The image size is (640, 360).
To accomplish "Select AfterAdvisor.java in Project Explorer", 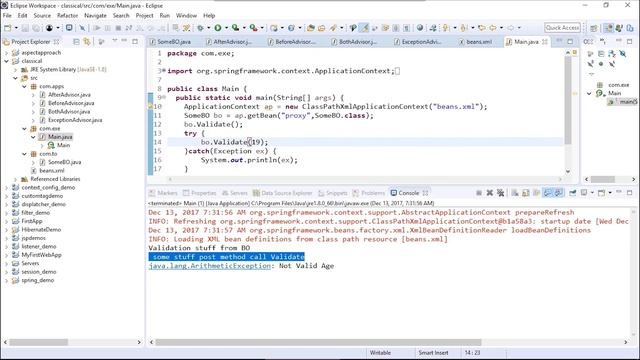I will 69,95.
